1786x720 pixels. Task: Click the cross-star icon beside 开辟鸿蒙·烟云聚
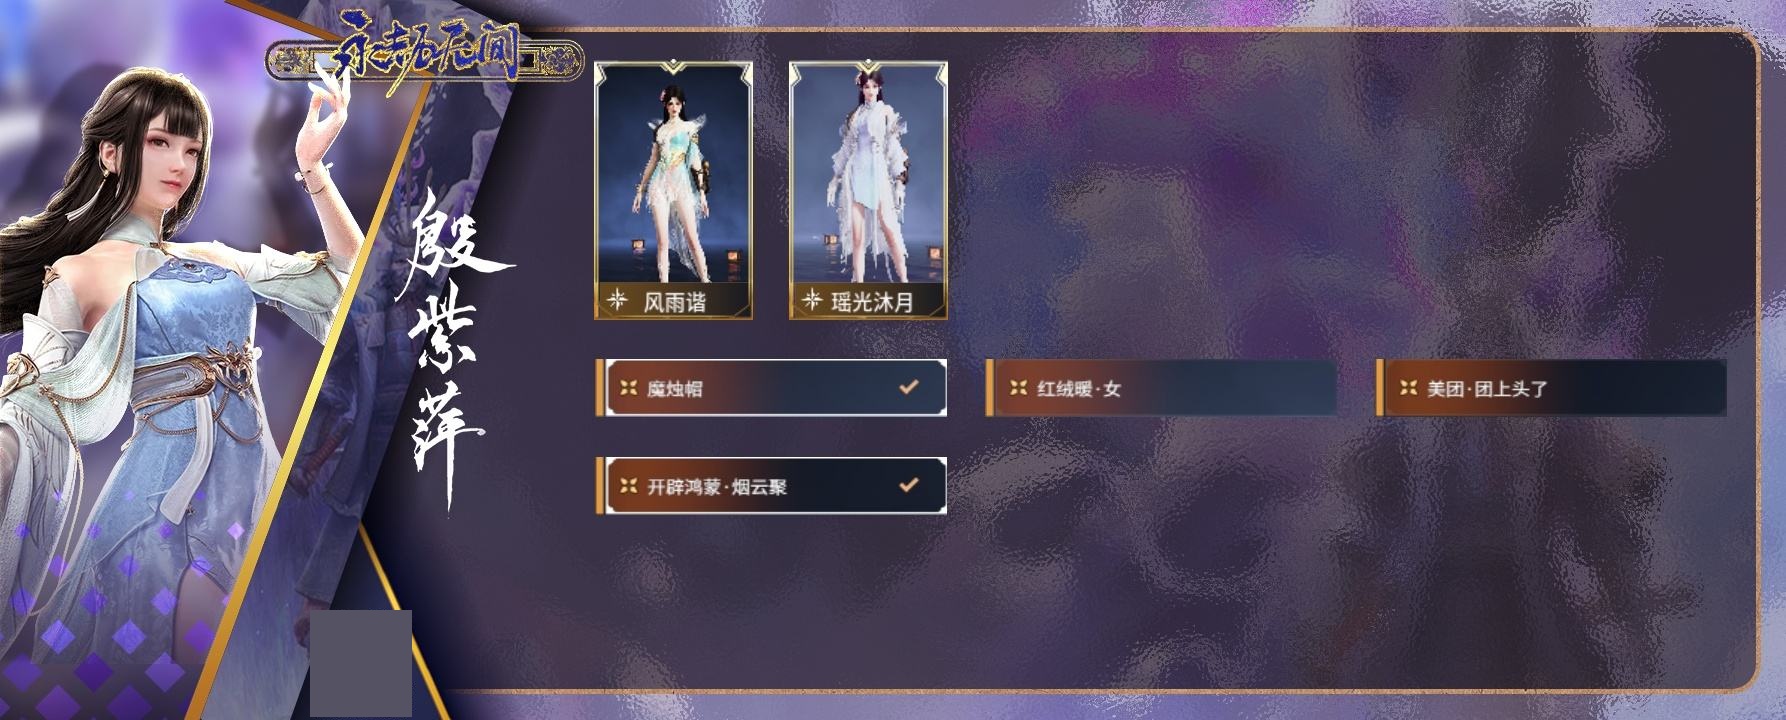(x=628, y=486)
